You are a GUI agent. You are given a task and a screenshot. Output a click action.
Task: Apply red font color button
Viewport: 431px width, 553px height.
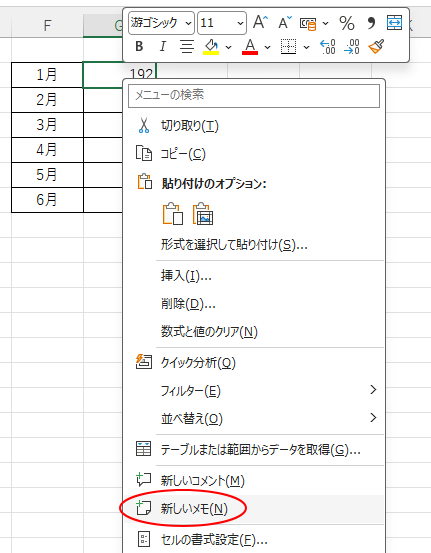point(250,46)
